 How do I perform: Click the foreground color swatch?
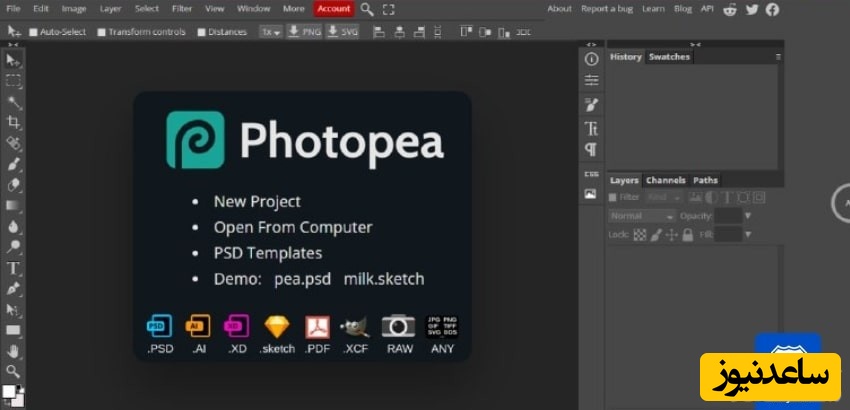tap(8, 391)
